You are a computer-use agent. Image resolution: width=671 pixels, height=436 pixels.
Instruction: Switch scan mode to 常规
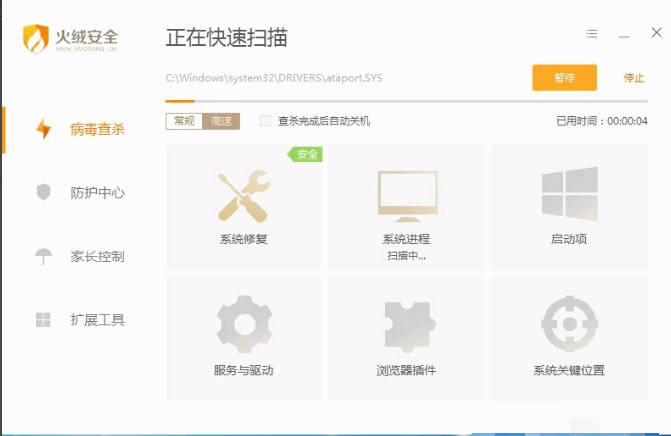[x=184, y=121]
